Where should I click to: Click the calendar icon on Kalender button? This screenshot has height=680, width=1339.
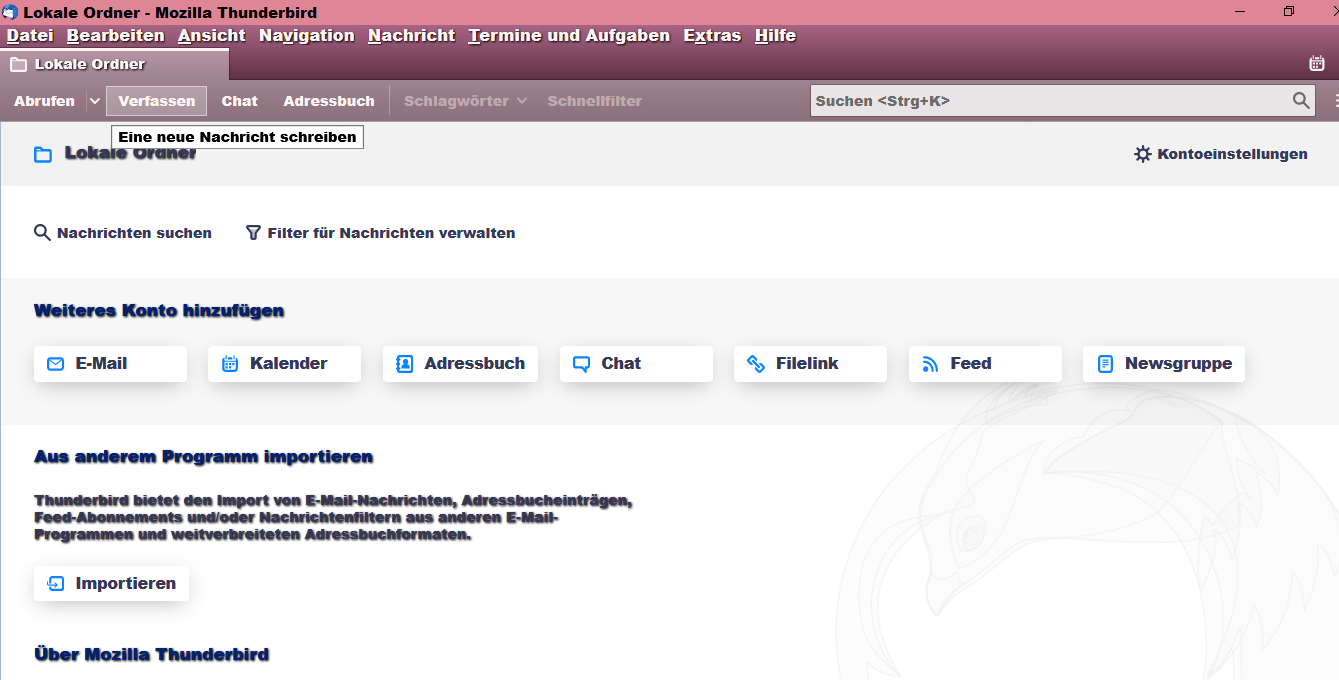coord(230,364)
